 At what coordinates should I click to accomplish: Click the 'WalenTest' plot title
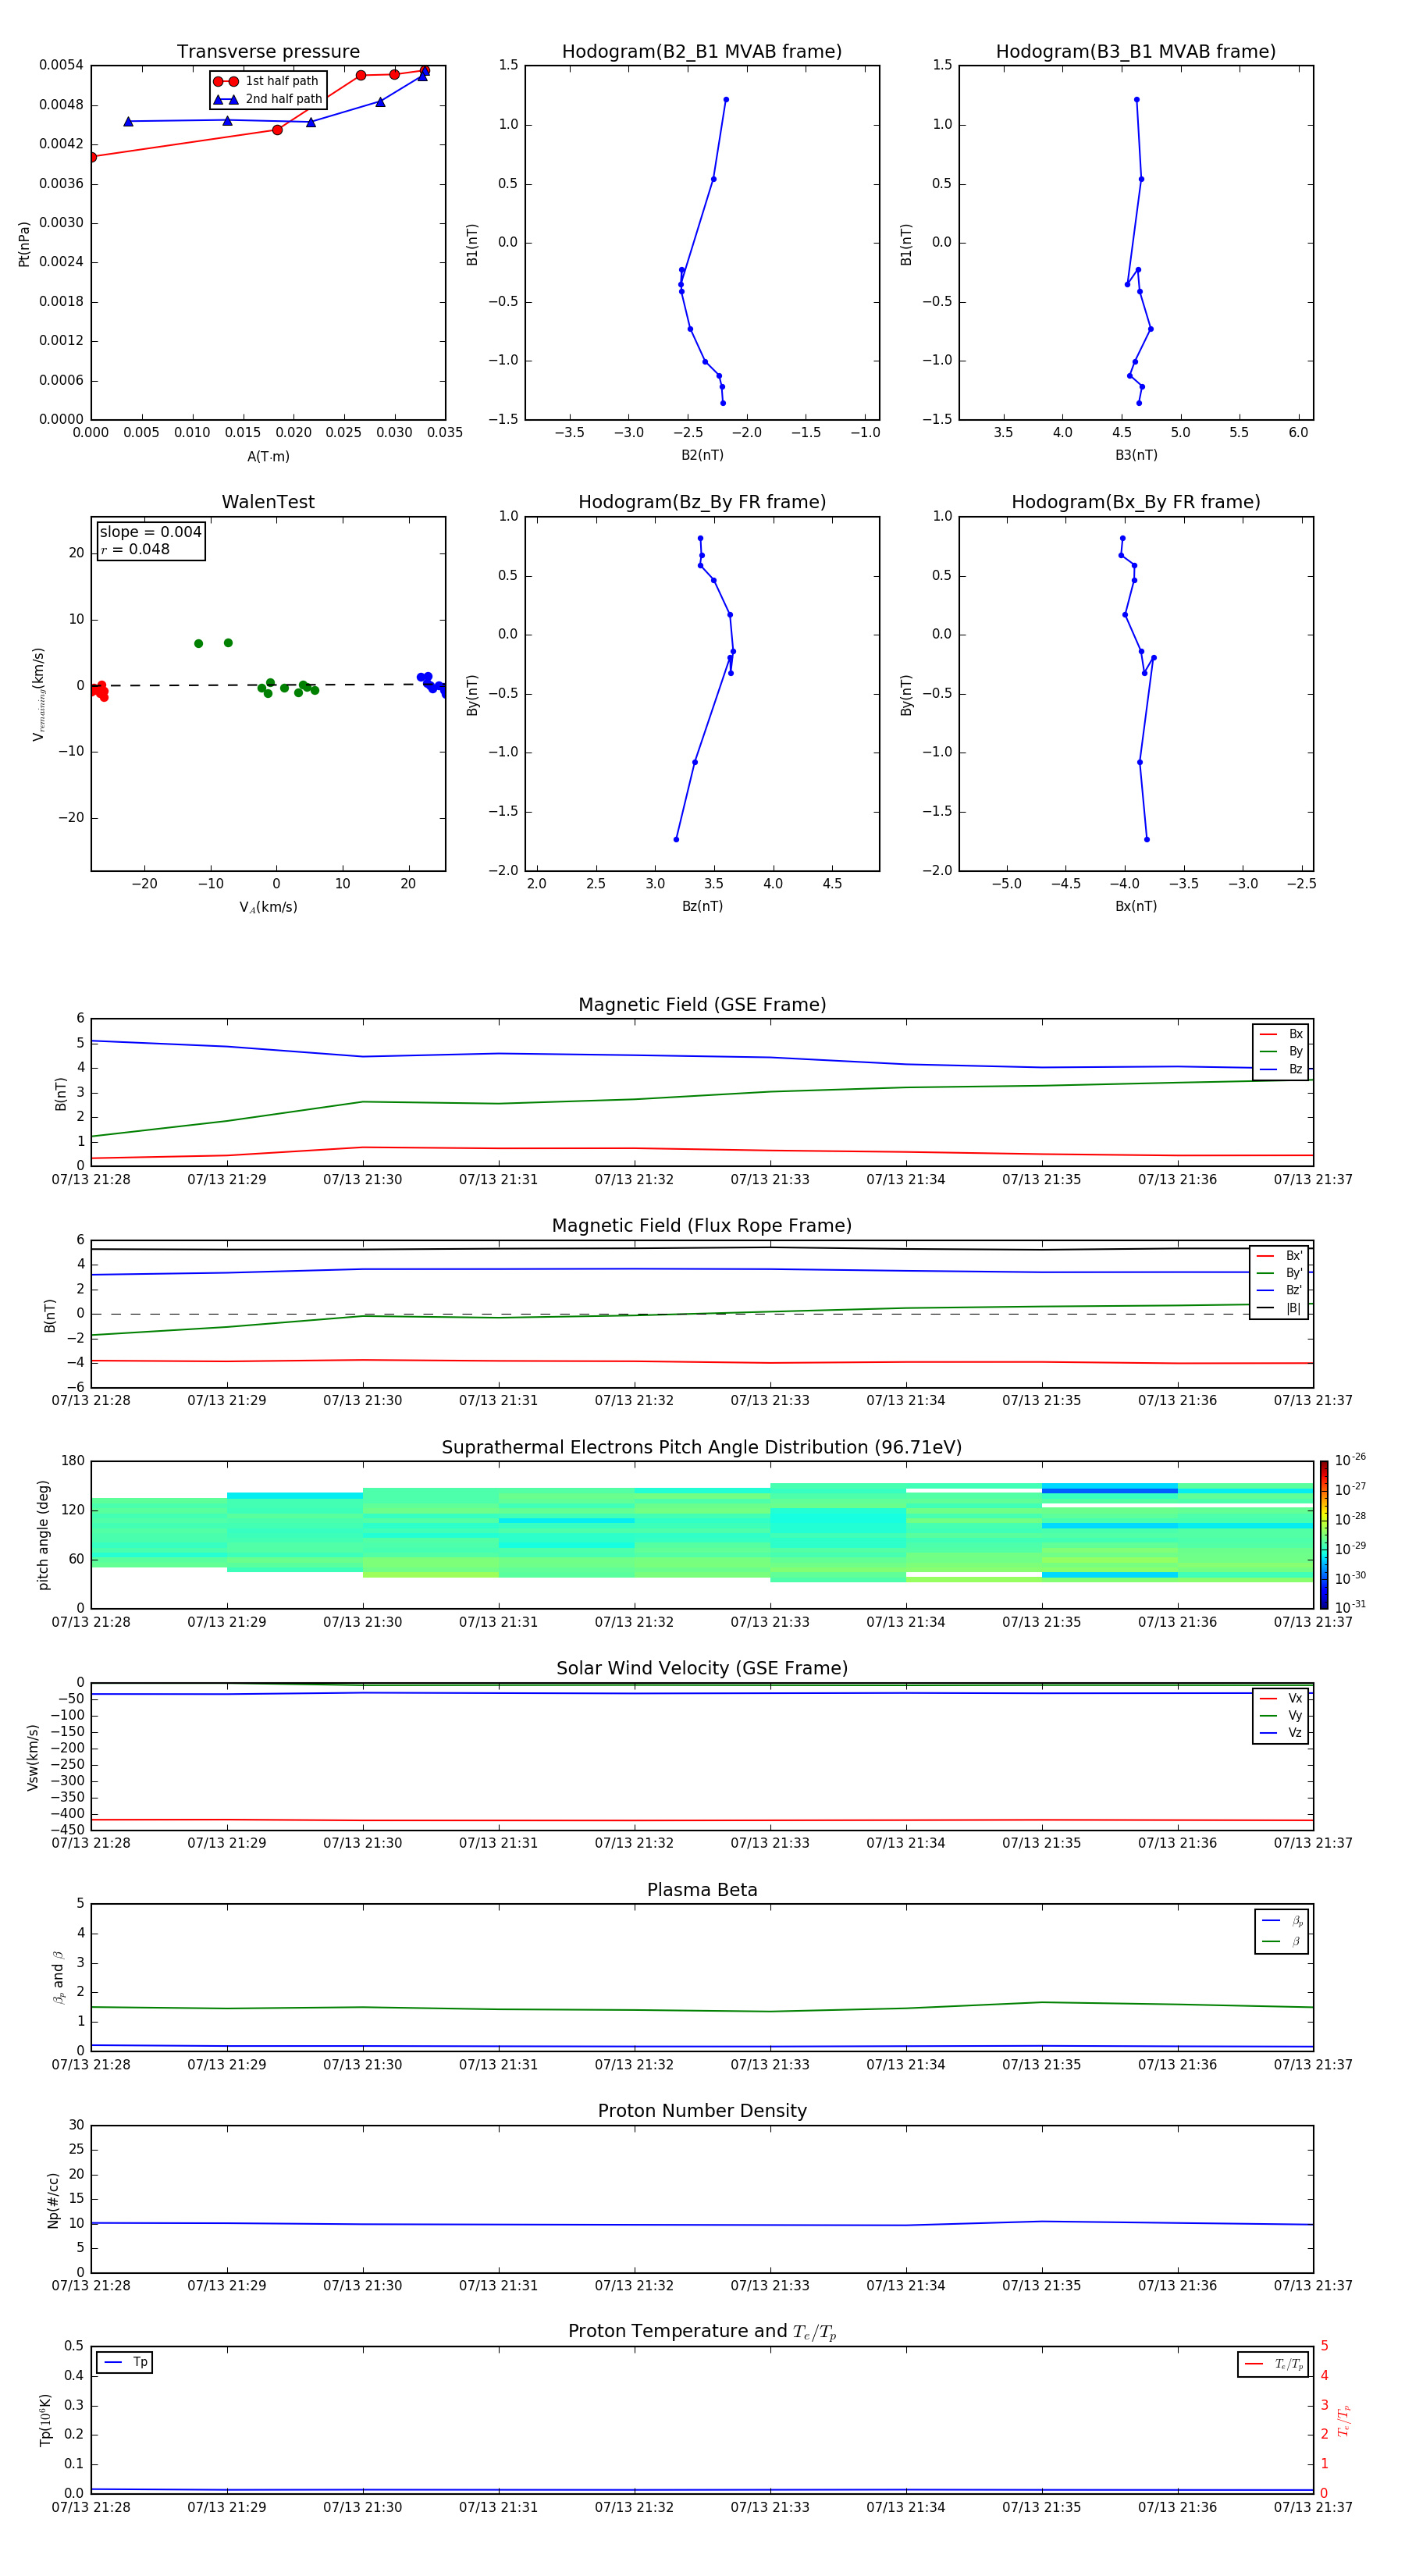click(x=268, y=502)
